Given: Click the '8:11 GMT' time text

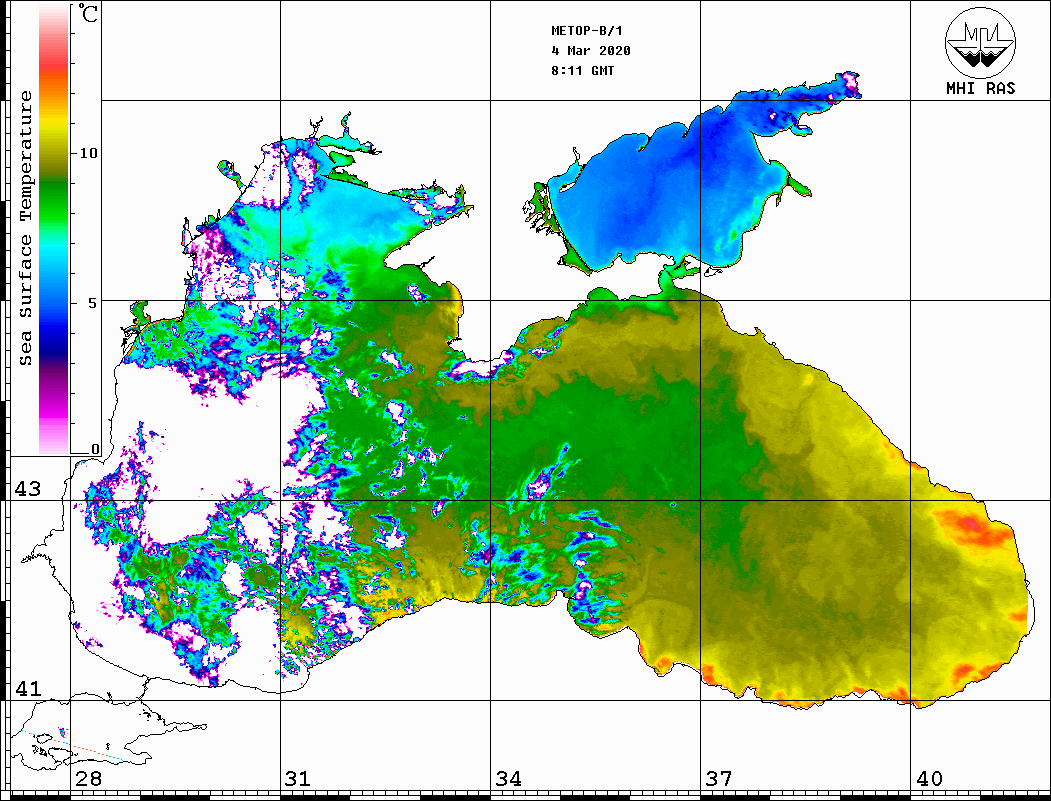Looking at the screenshot, I should point(582,71).
